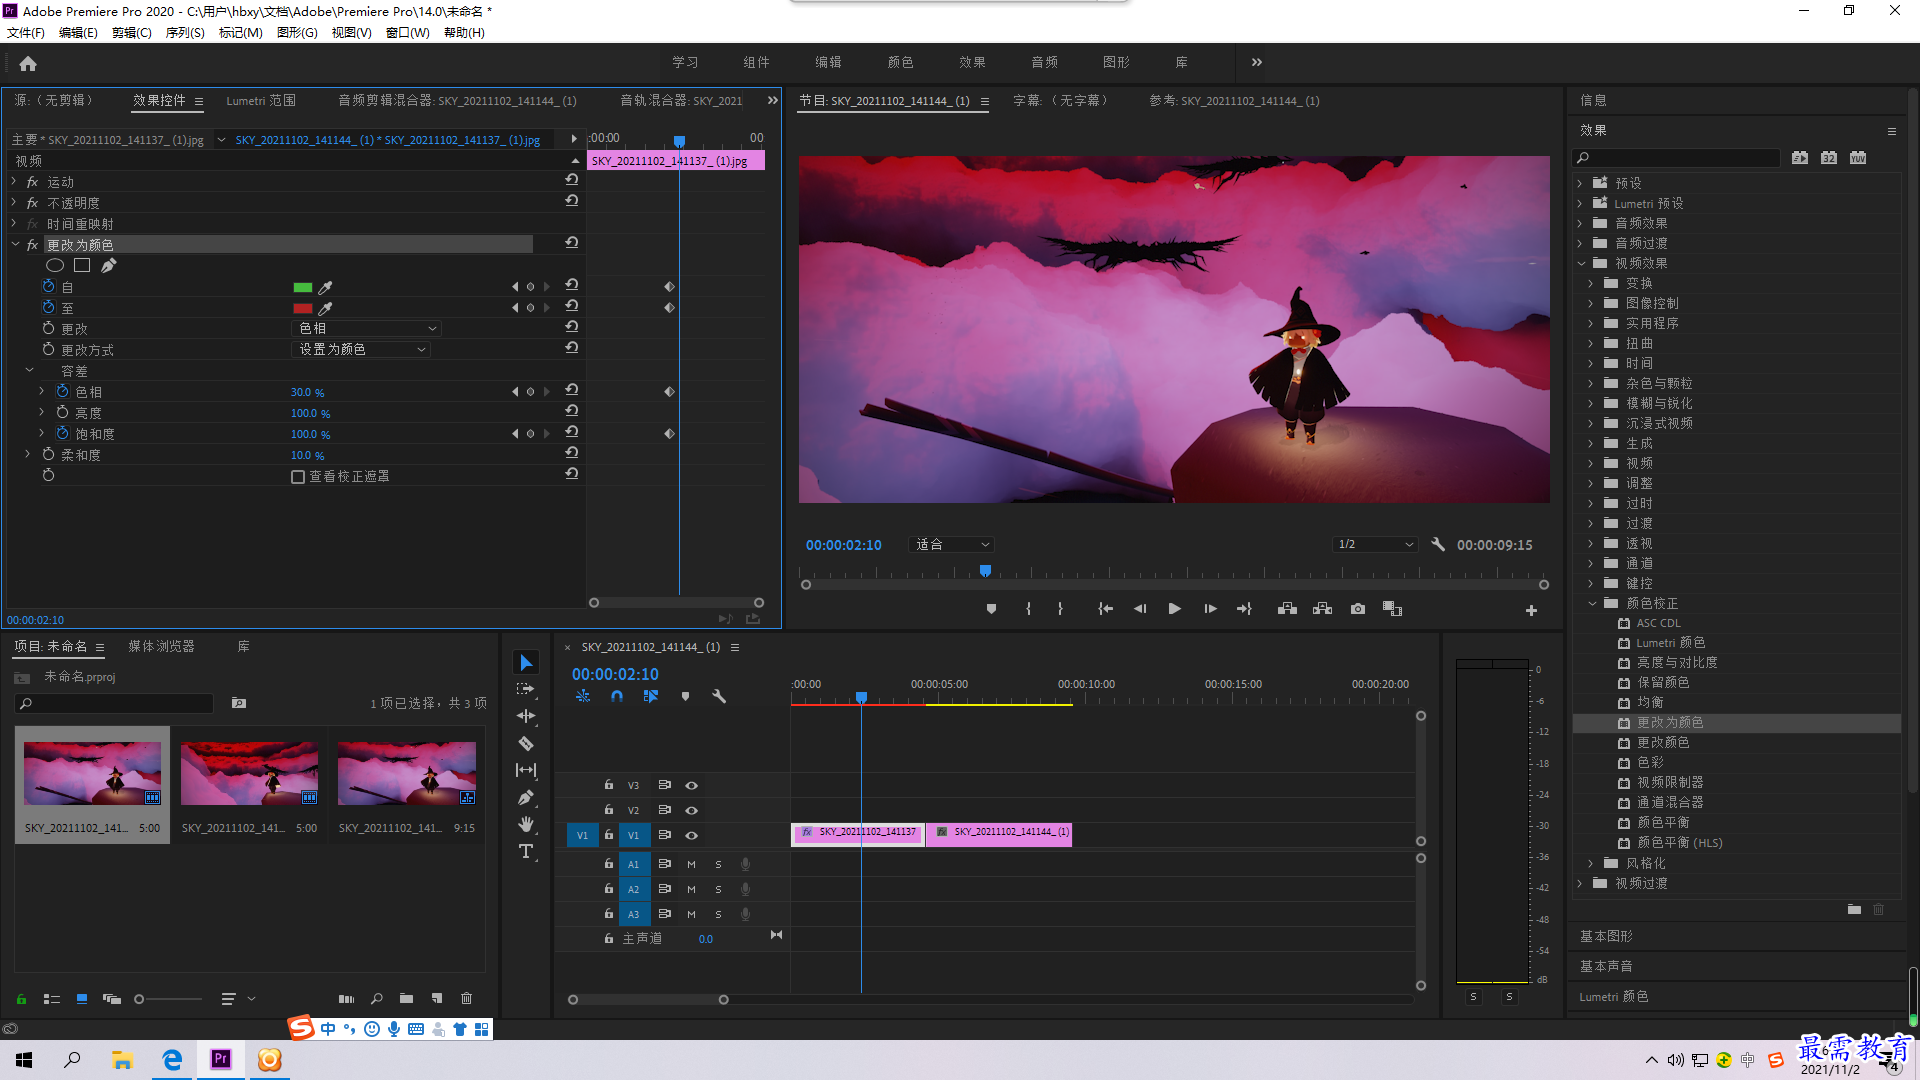Open the 基本声音 panel
The image size is (1920, 1080).
1606,967
